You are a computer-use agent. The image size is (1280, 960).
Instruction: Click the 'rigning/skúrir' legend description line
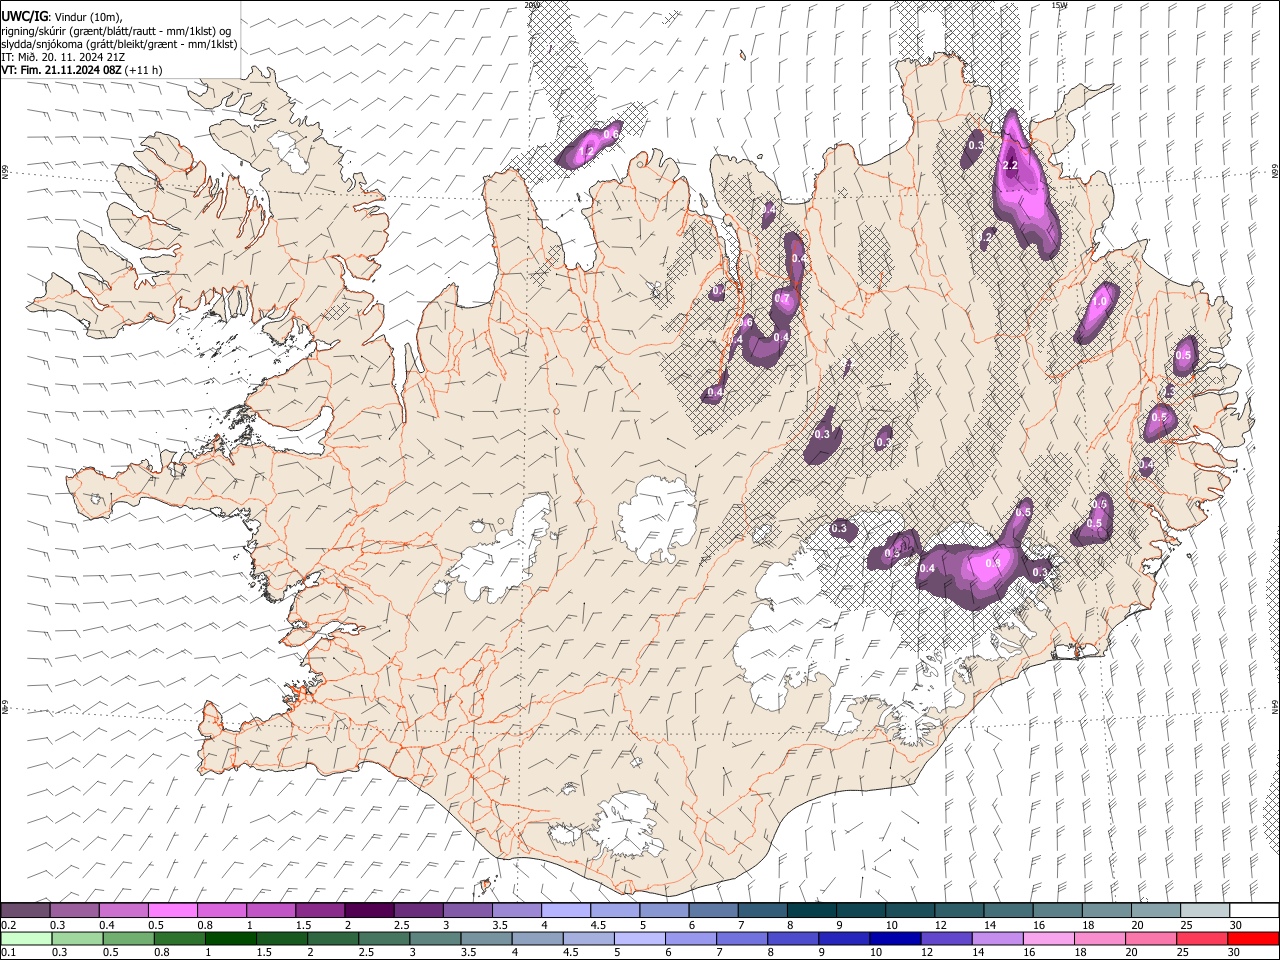pos(116,31)
